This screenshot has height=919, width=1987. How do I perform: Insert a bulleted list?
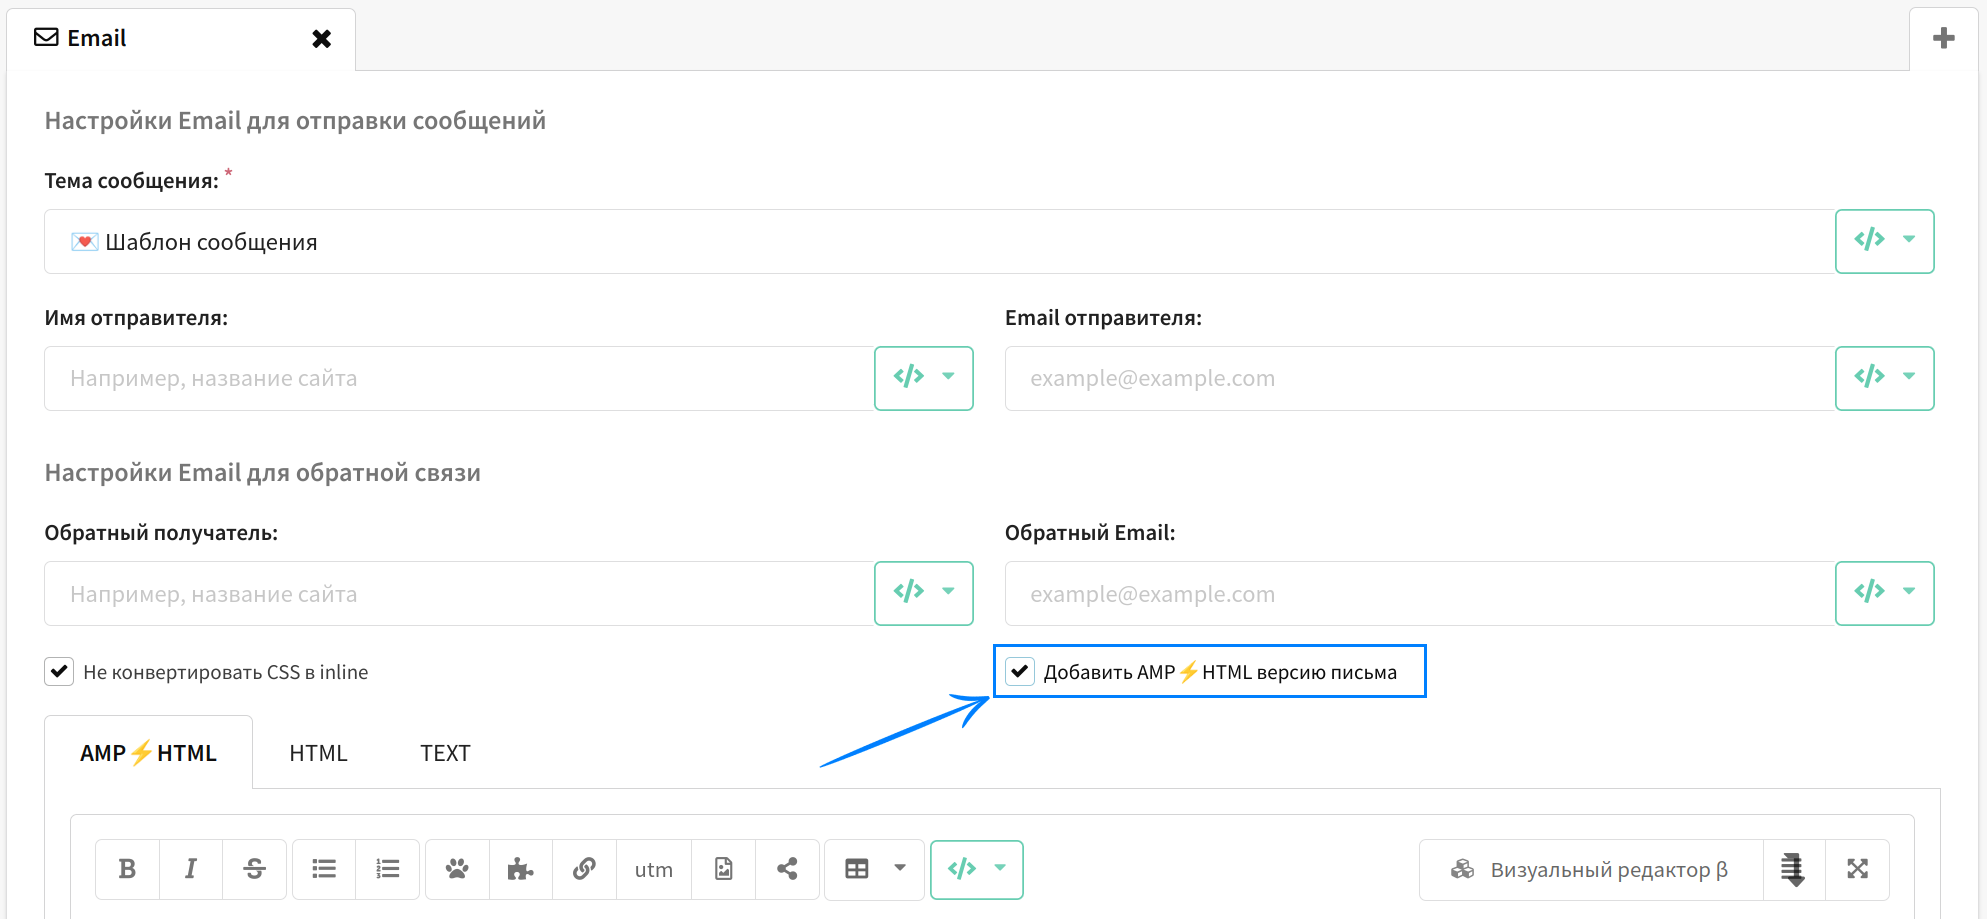[324, 869]
